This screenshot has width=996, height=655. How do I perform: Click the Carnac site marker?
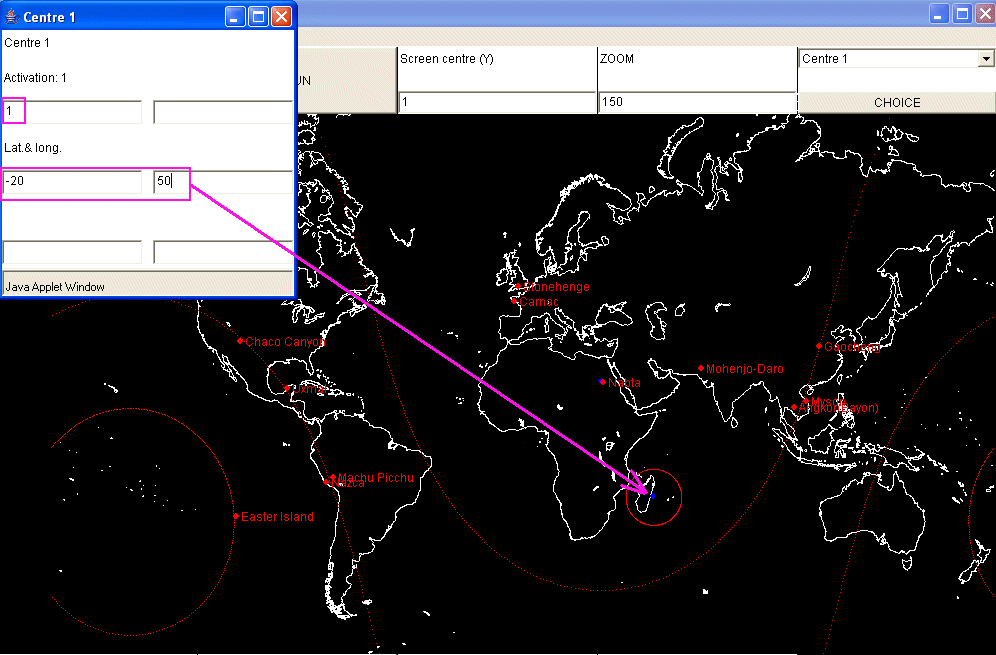(x=514, y=301)
